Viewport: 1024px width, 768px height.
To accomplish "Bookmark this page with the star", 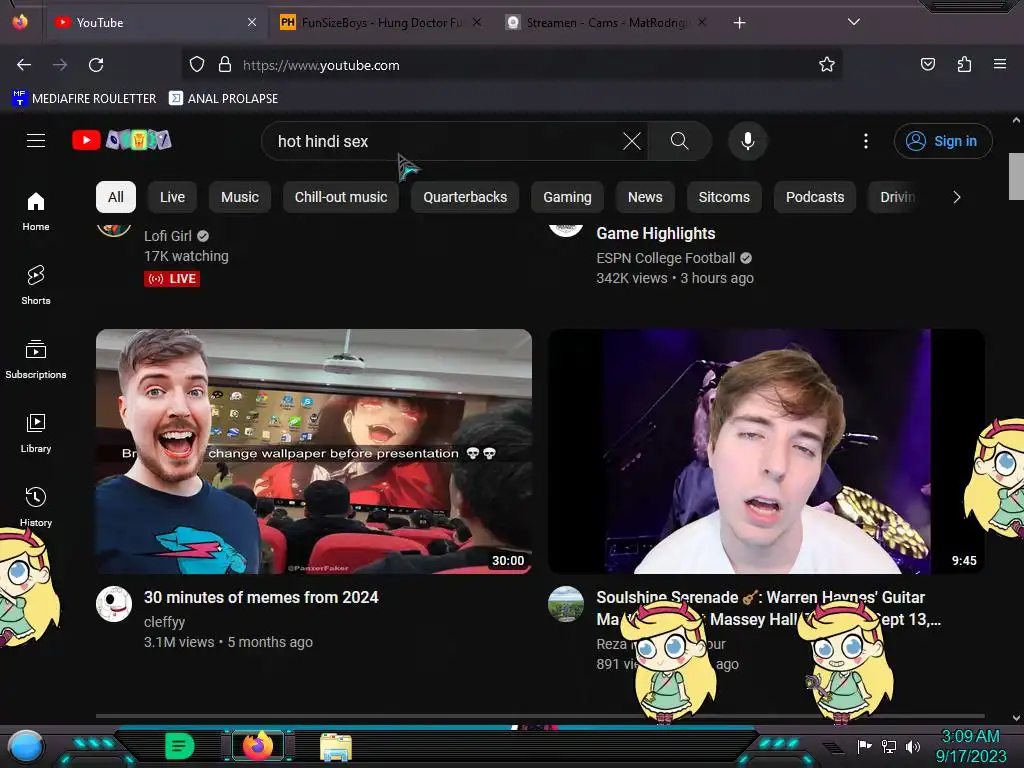I will point(827,65).
